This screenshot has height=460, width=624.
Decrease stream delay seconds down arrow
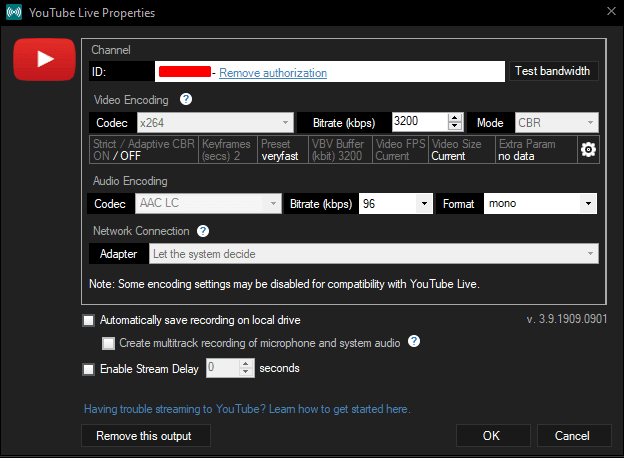(x=246, y=372)
